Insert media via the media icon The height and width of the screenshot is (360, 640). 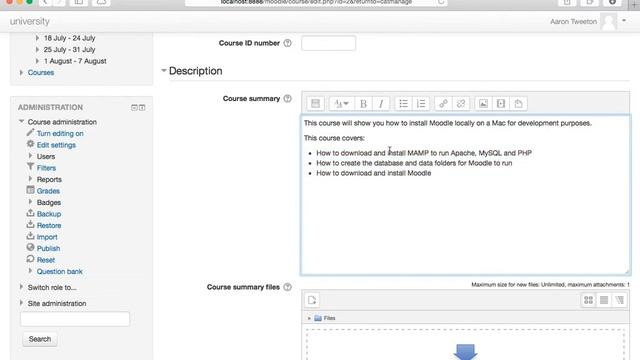pos(501,104)
